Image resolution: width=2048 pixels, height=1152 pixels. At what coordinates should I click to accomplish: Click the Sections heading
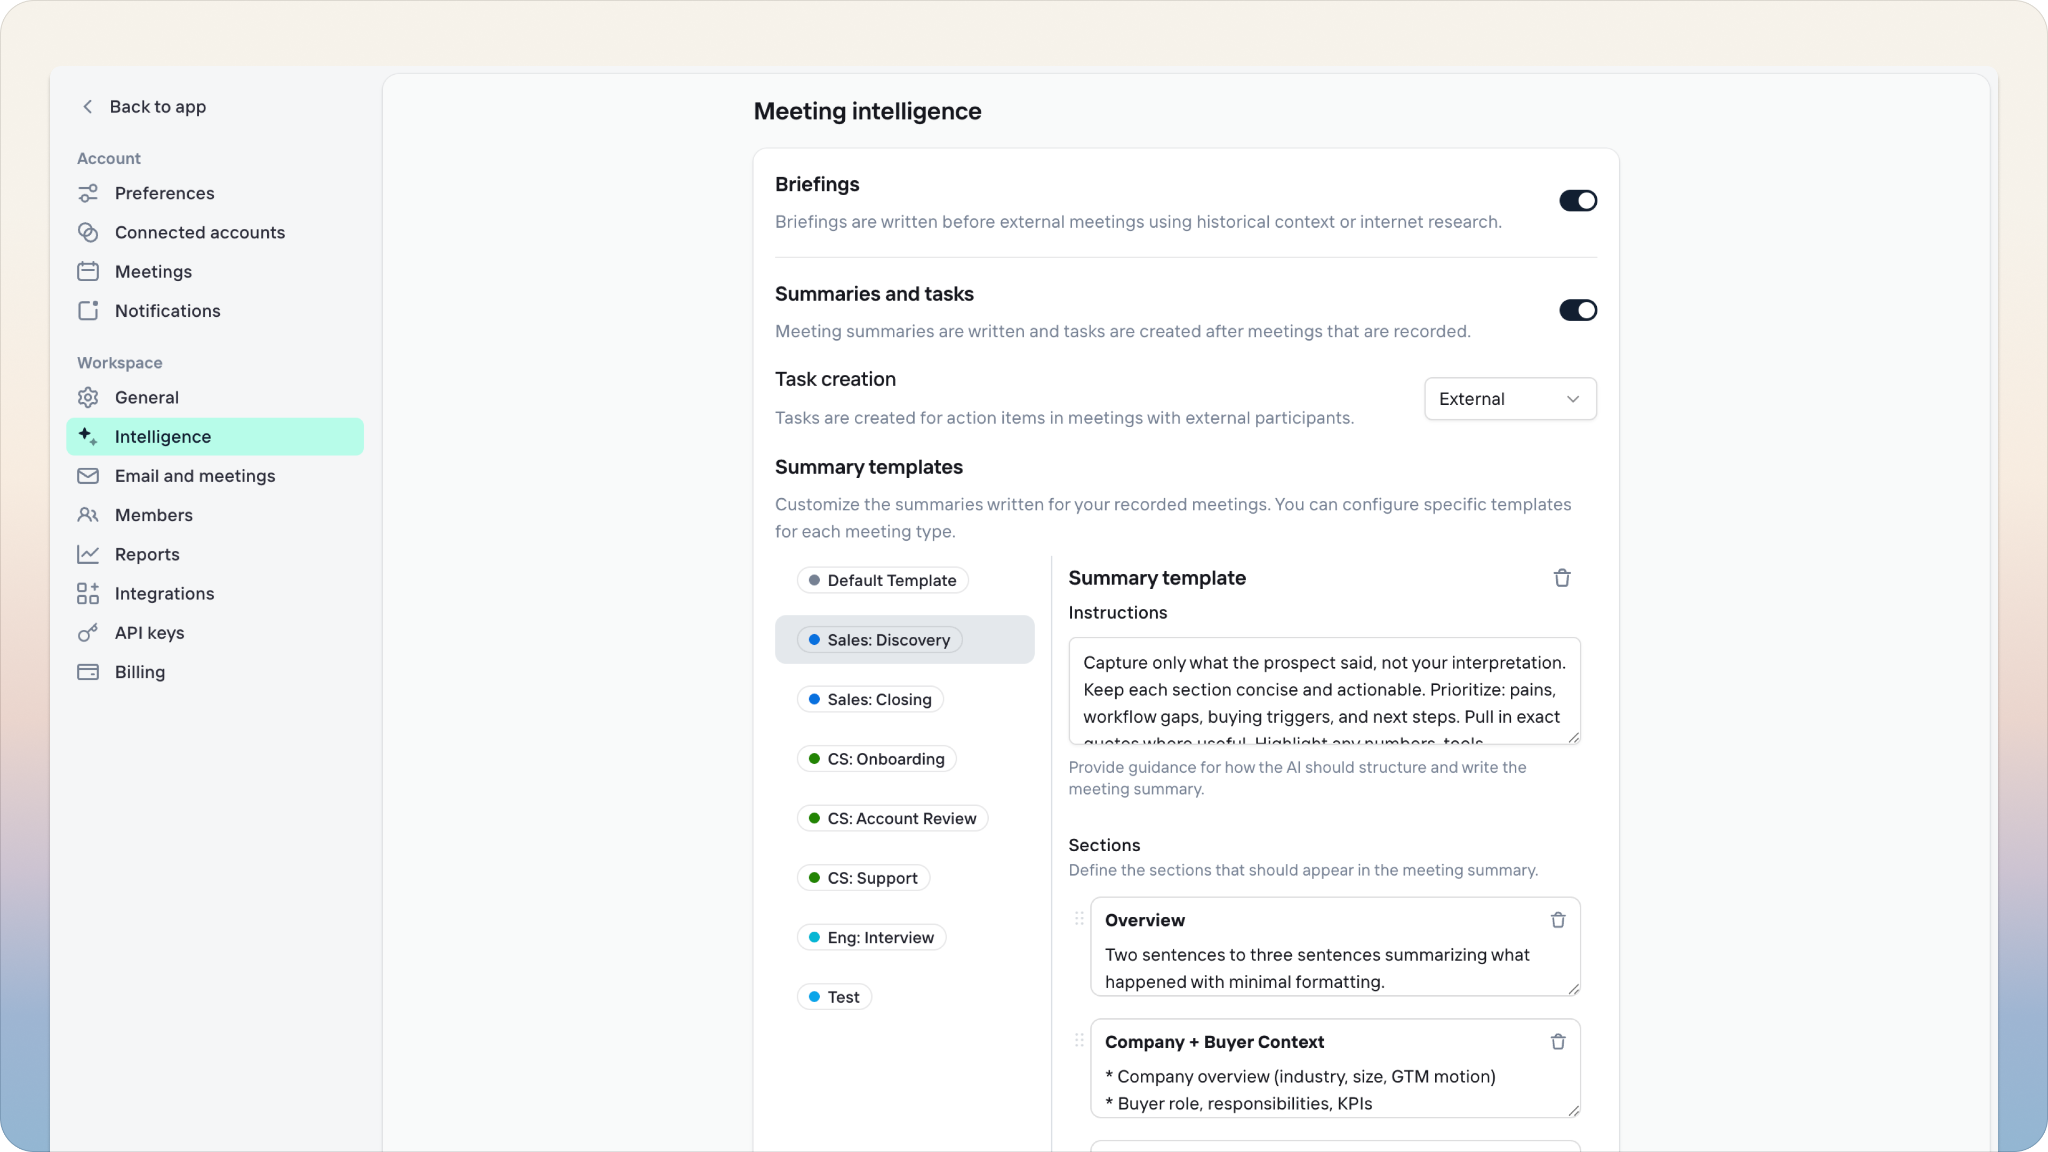(1104, 845)
